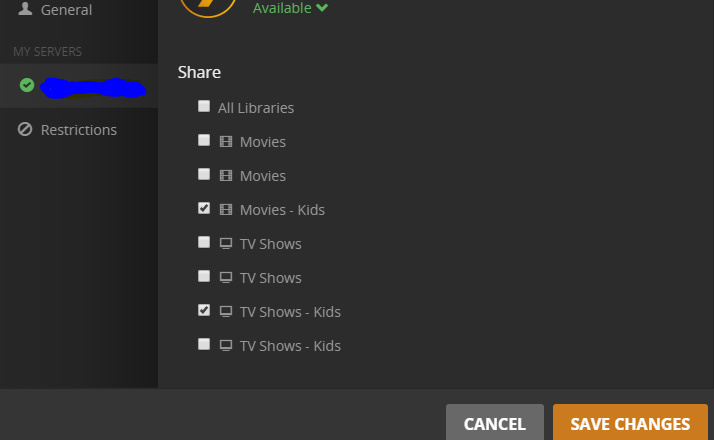
Task: Tick the unchecked TV Shows - Kids checkbox
Action: coord(204,344)
